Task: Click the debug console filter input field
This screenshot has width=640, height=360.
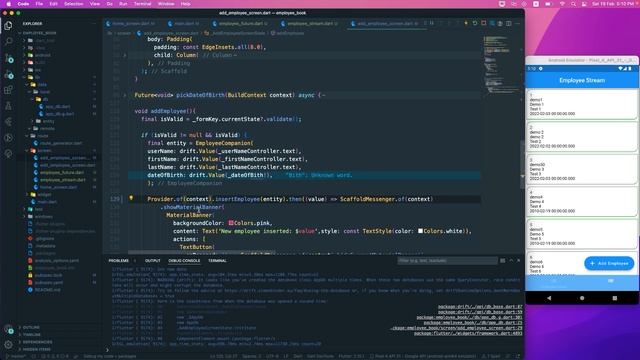Action: pos(447,260)
